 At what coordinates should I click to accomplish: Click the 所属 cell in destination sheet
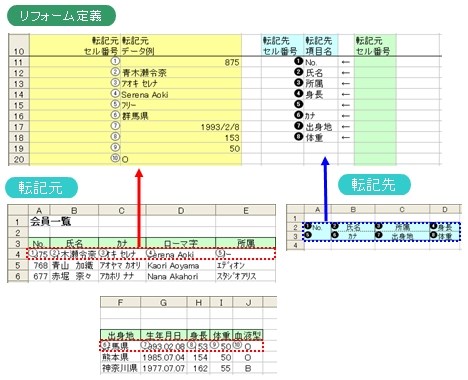402,227
